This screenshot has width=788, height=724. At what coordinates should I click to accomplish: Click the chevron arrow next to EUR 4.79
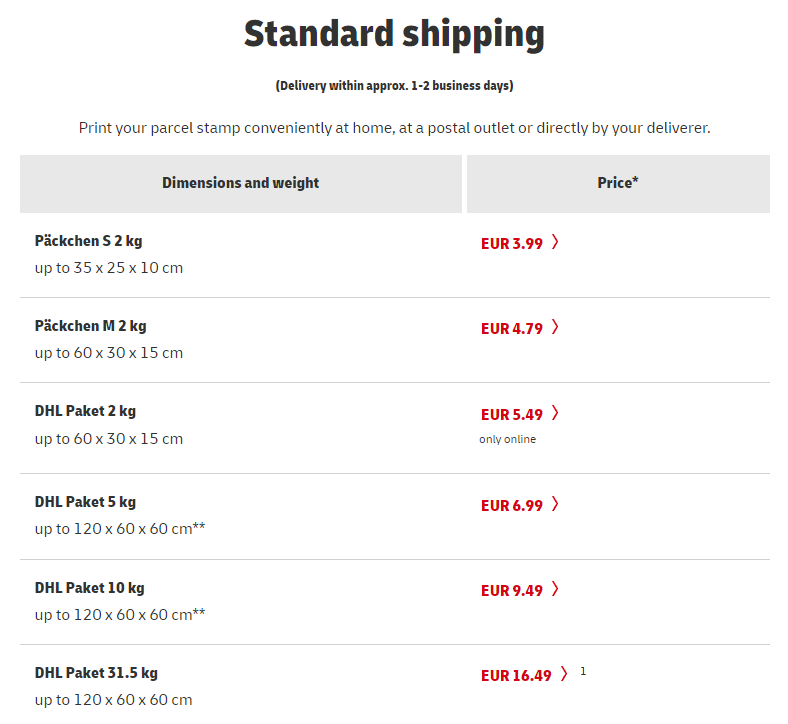click(555, 327)
